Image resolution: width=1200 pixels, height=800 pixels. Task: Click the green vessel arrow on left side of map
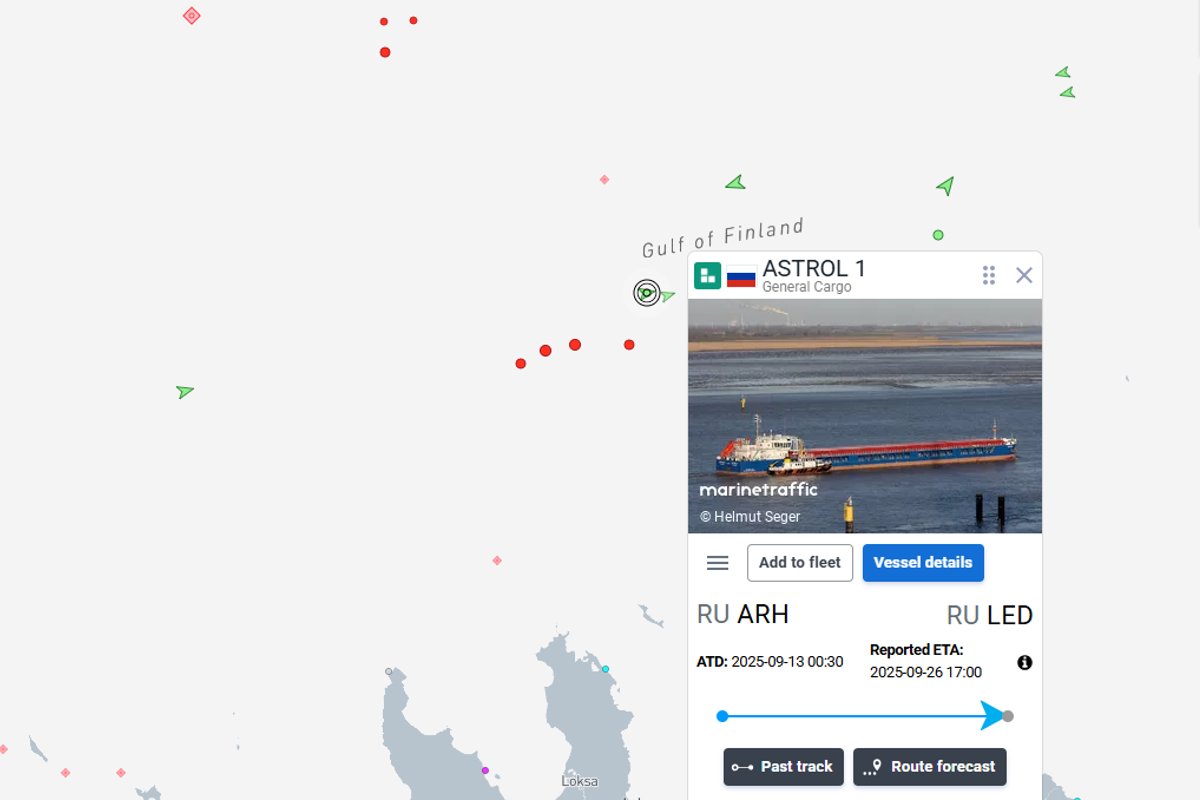pos(184,391)
